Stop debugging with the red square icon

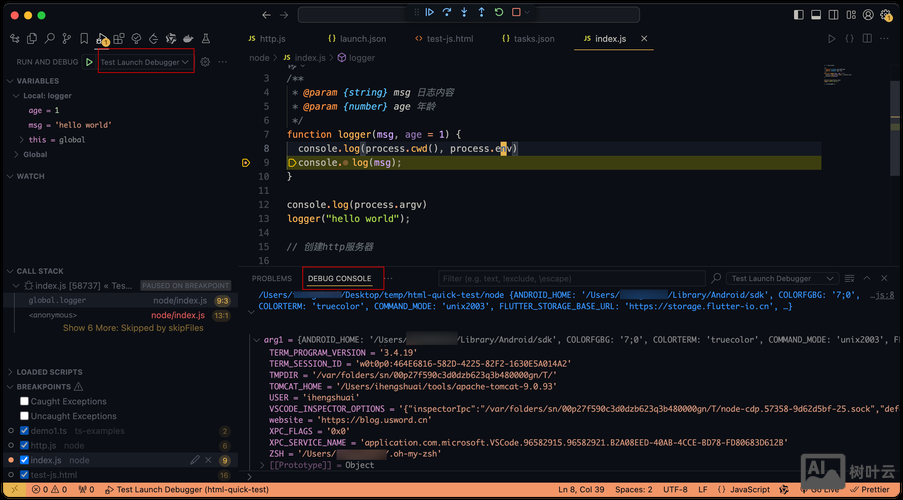516,13
